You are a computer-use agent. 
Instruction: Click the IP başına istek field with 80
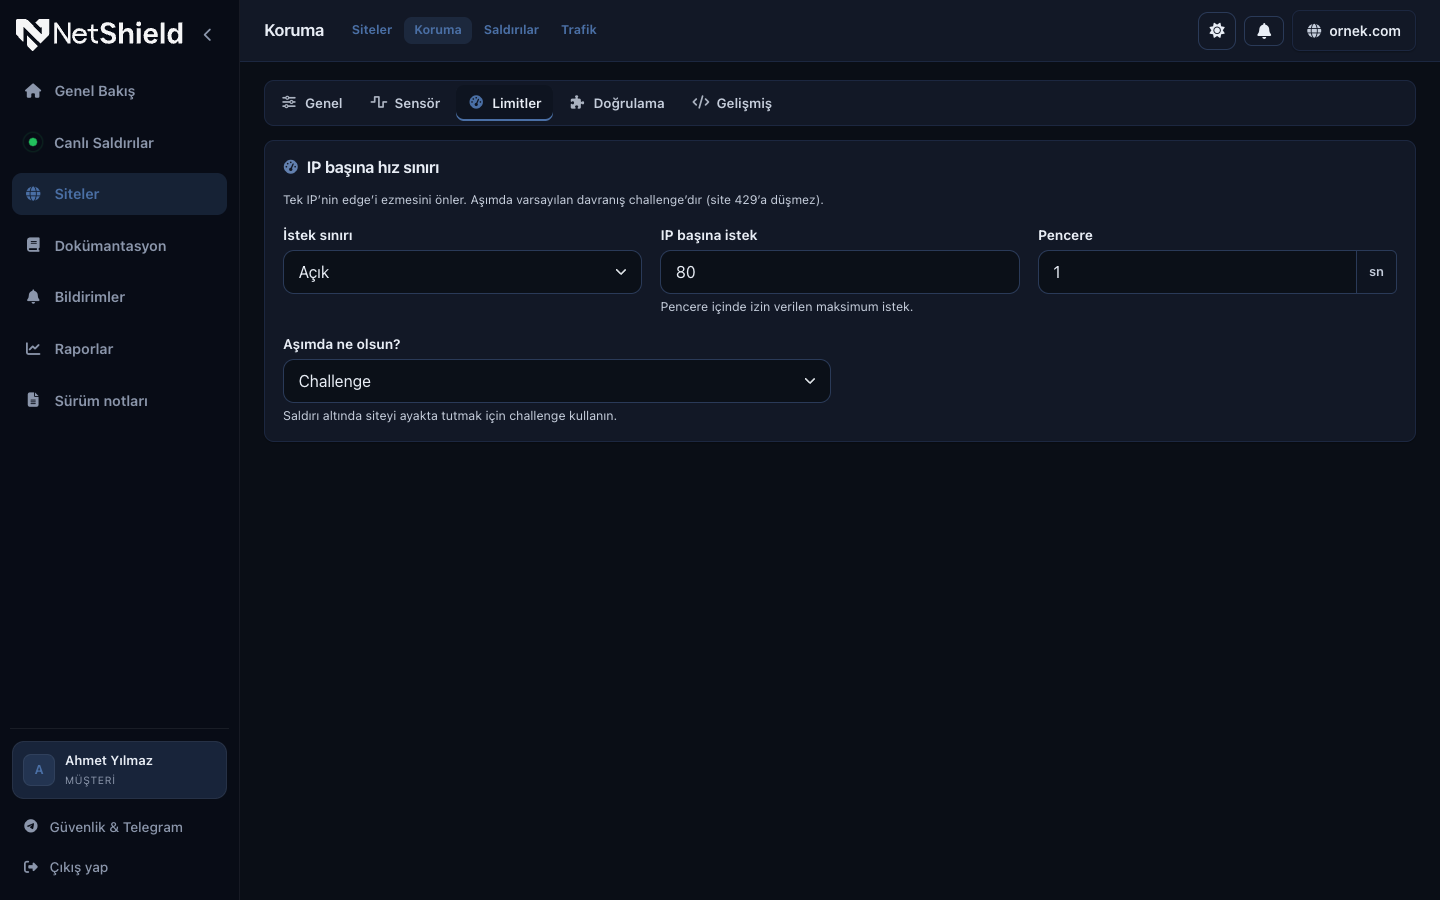point(840,272)
